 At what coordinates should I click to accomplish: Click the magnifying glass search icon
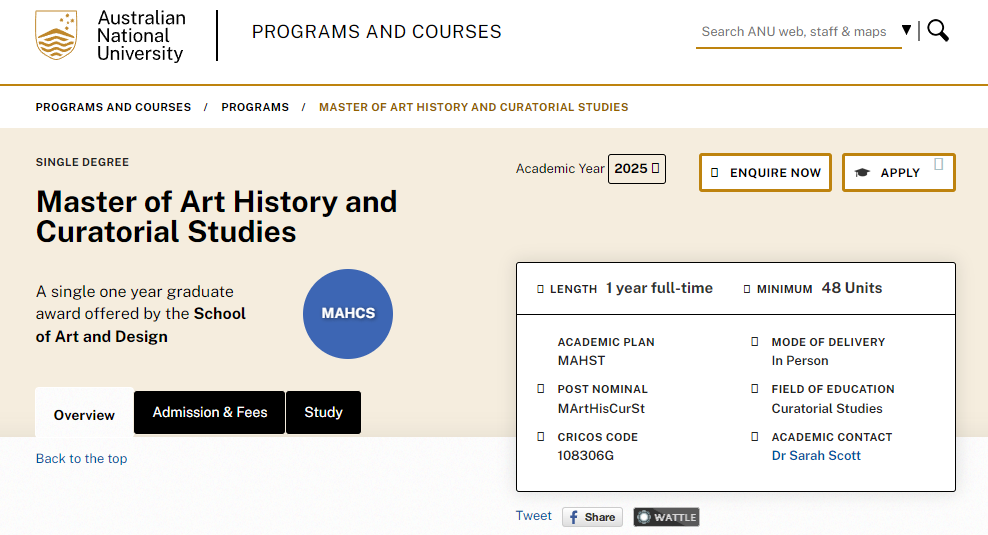(x=938, y=31)
